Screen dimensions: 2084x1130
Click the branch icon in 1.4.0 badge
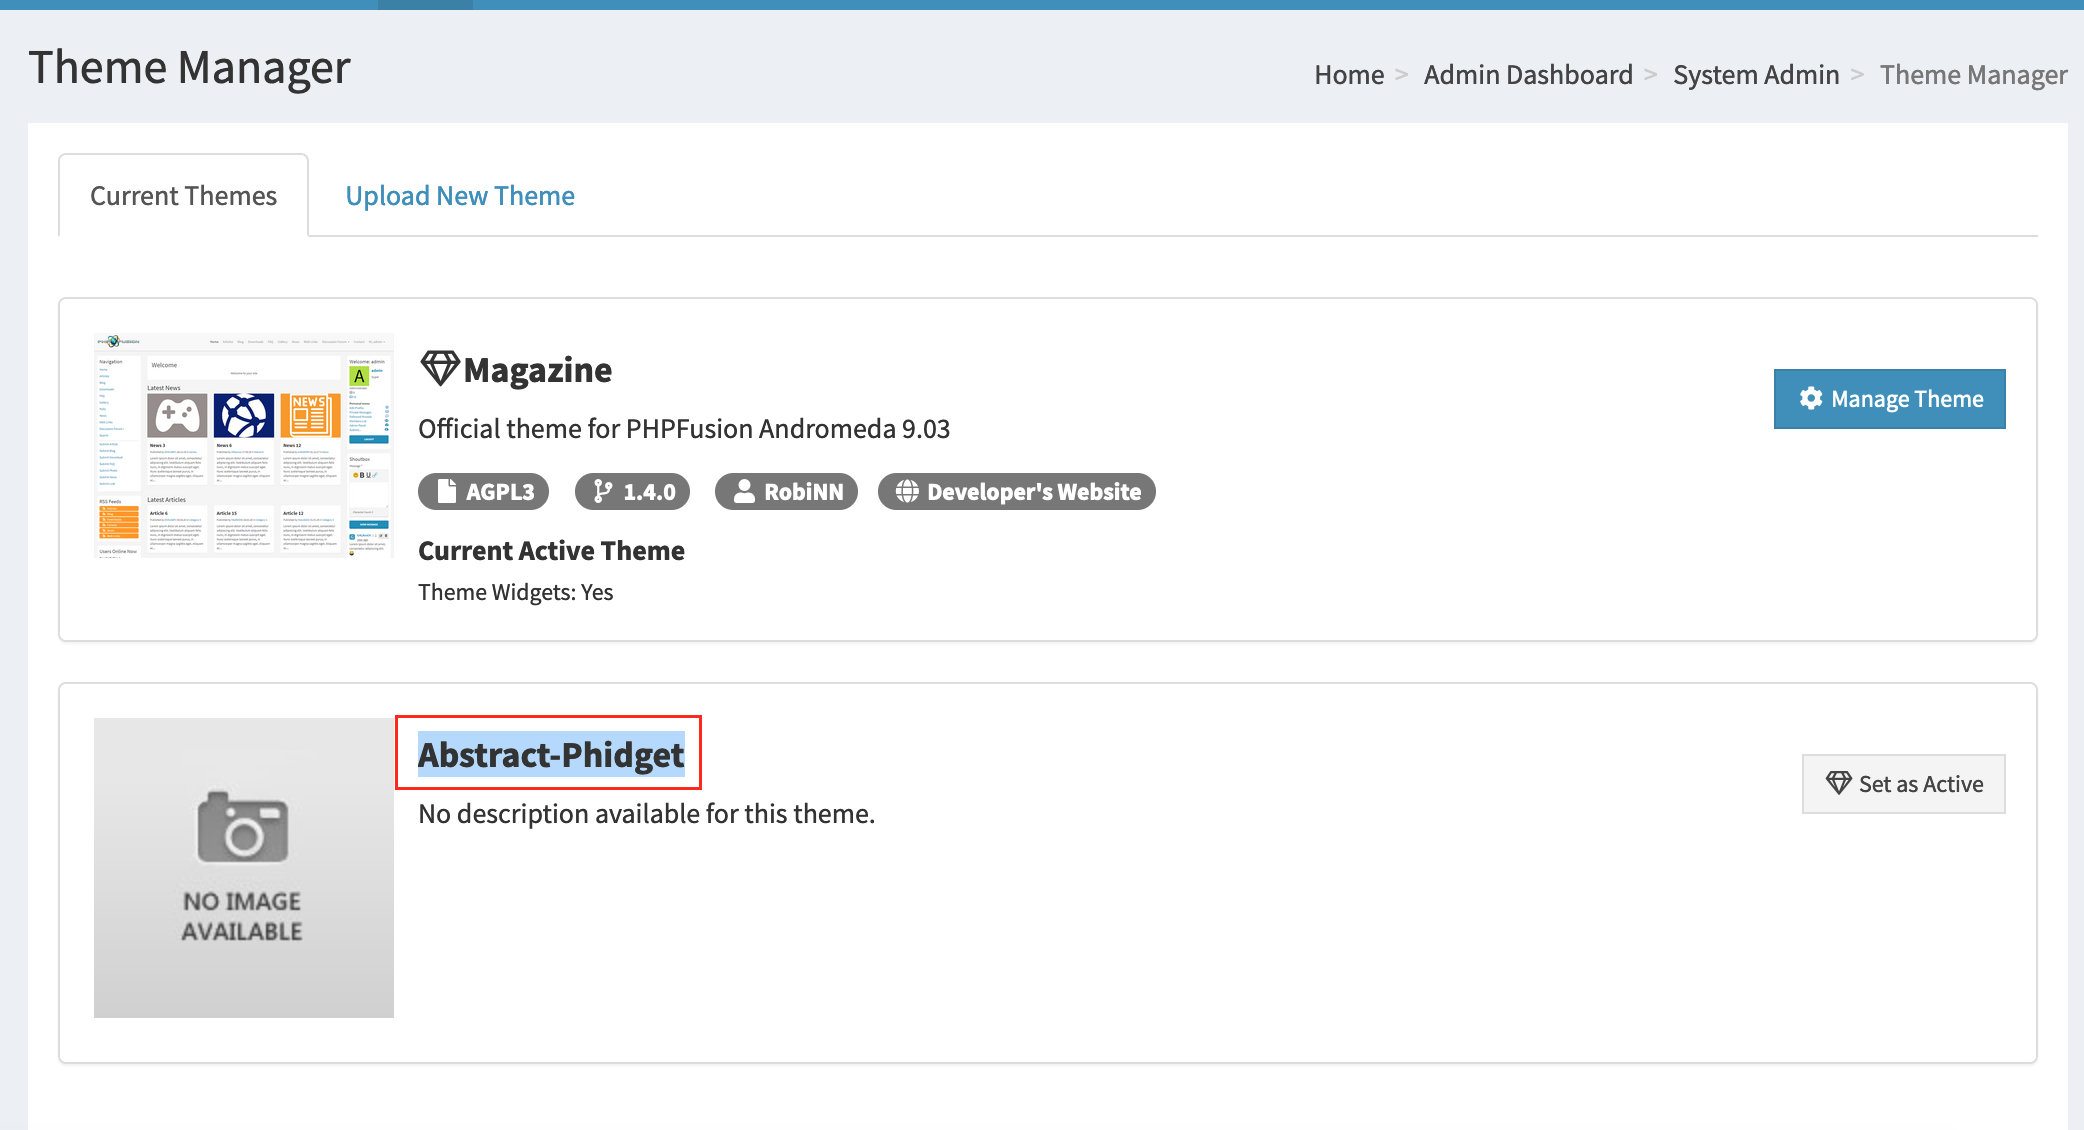(x=602, y=491)
